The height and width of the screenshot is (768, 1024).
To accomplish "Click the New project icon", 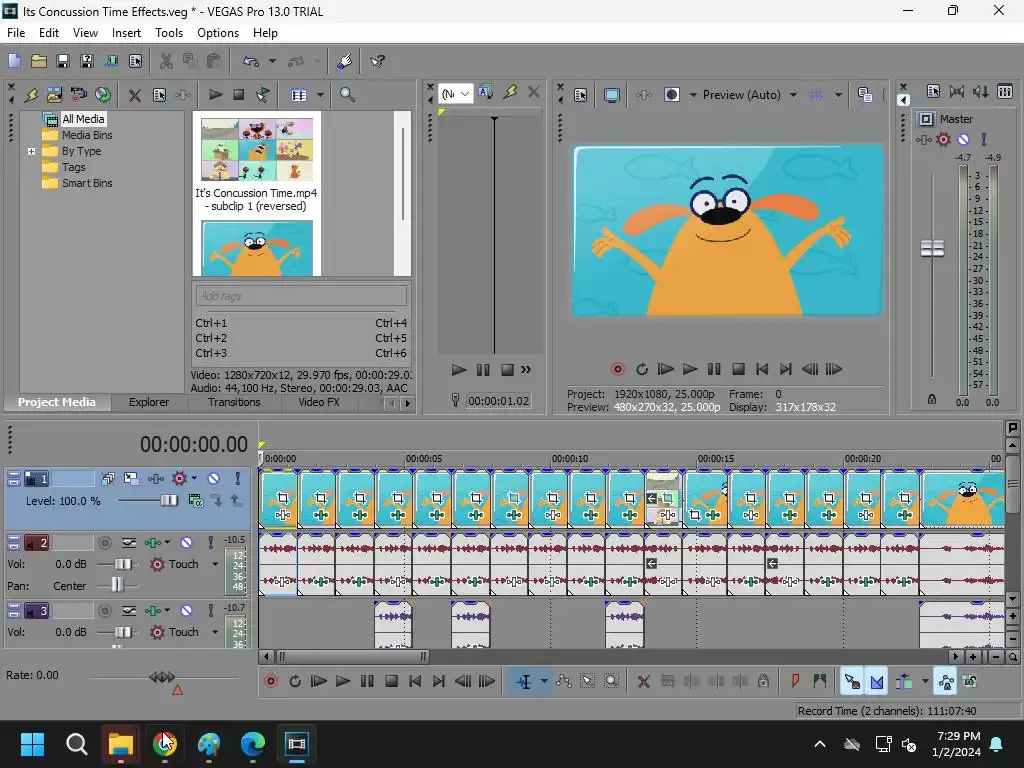I will [x=14, y=61].
